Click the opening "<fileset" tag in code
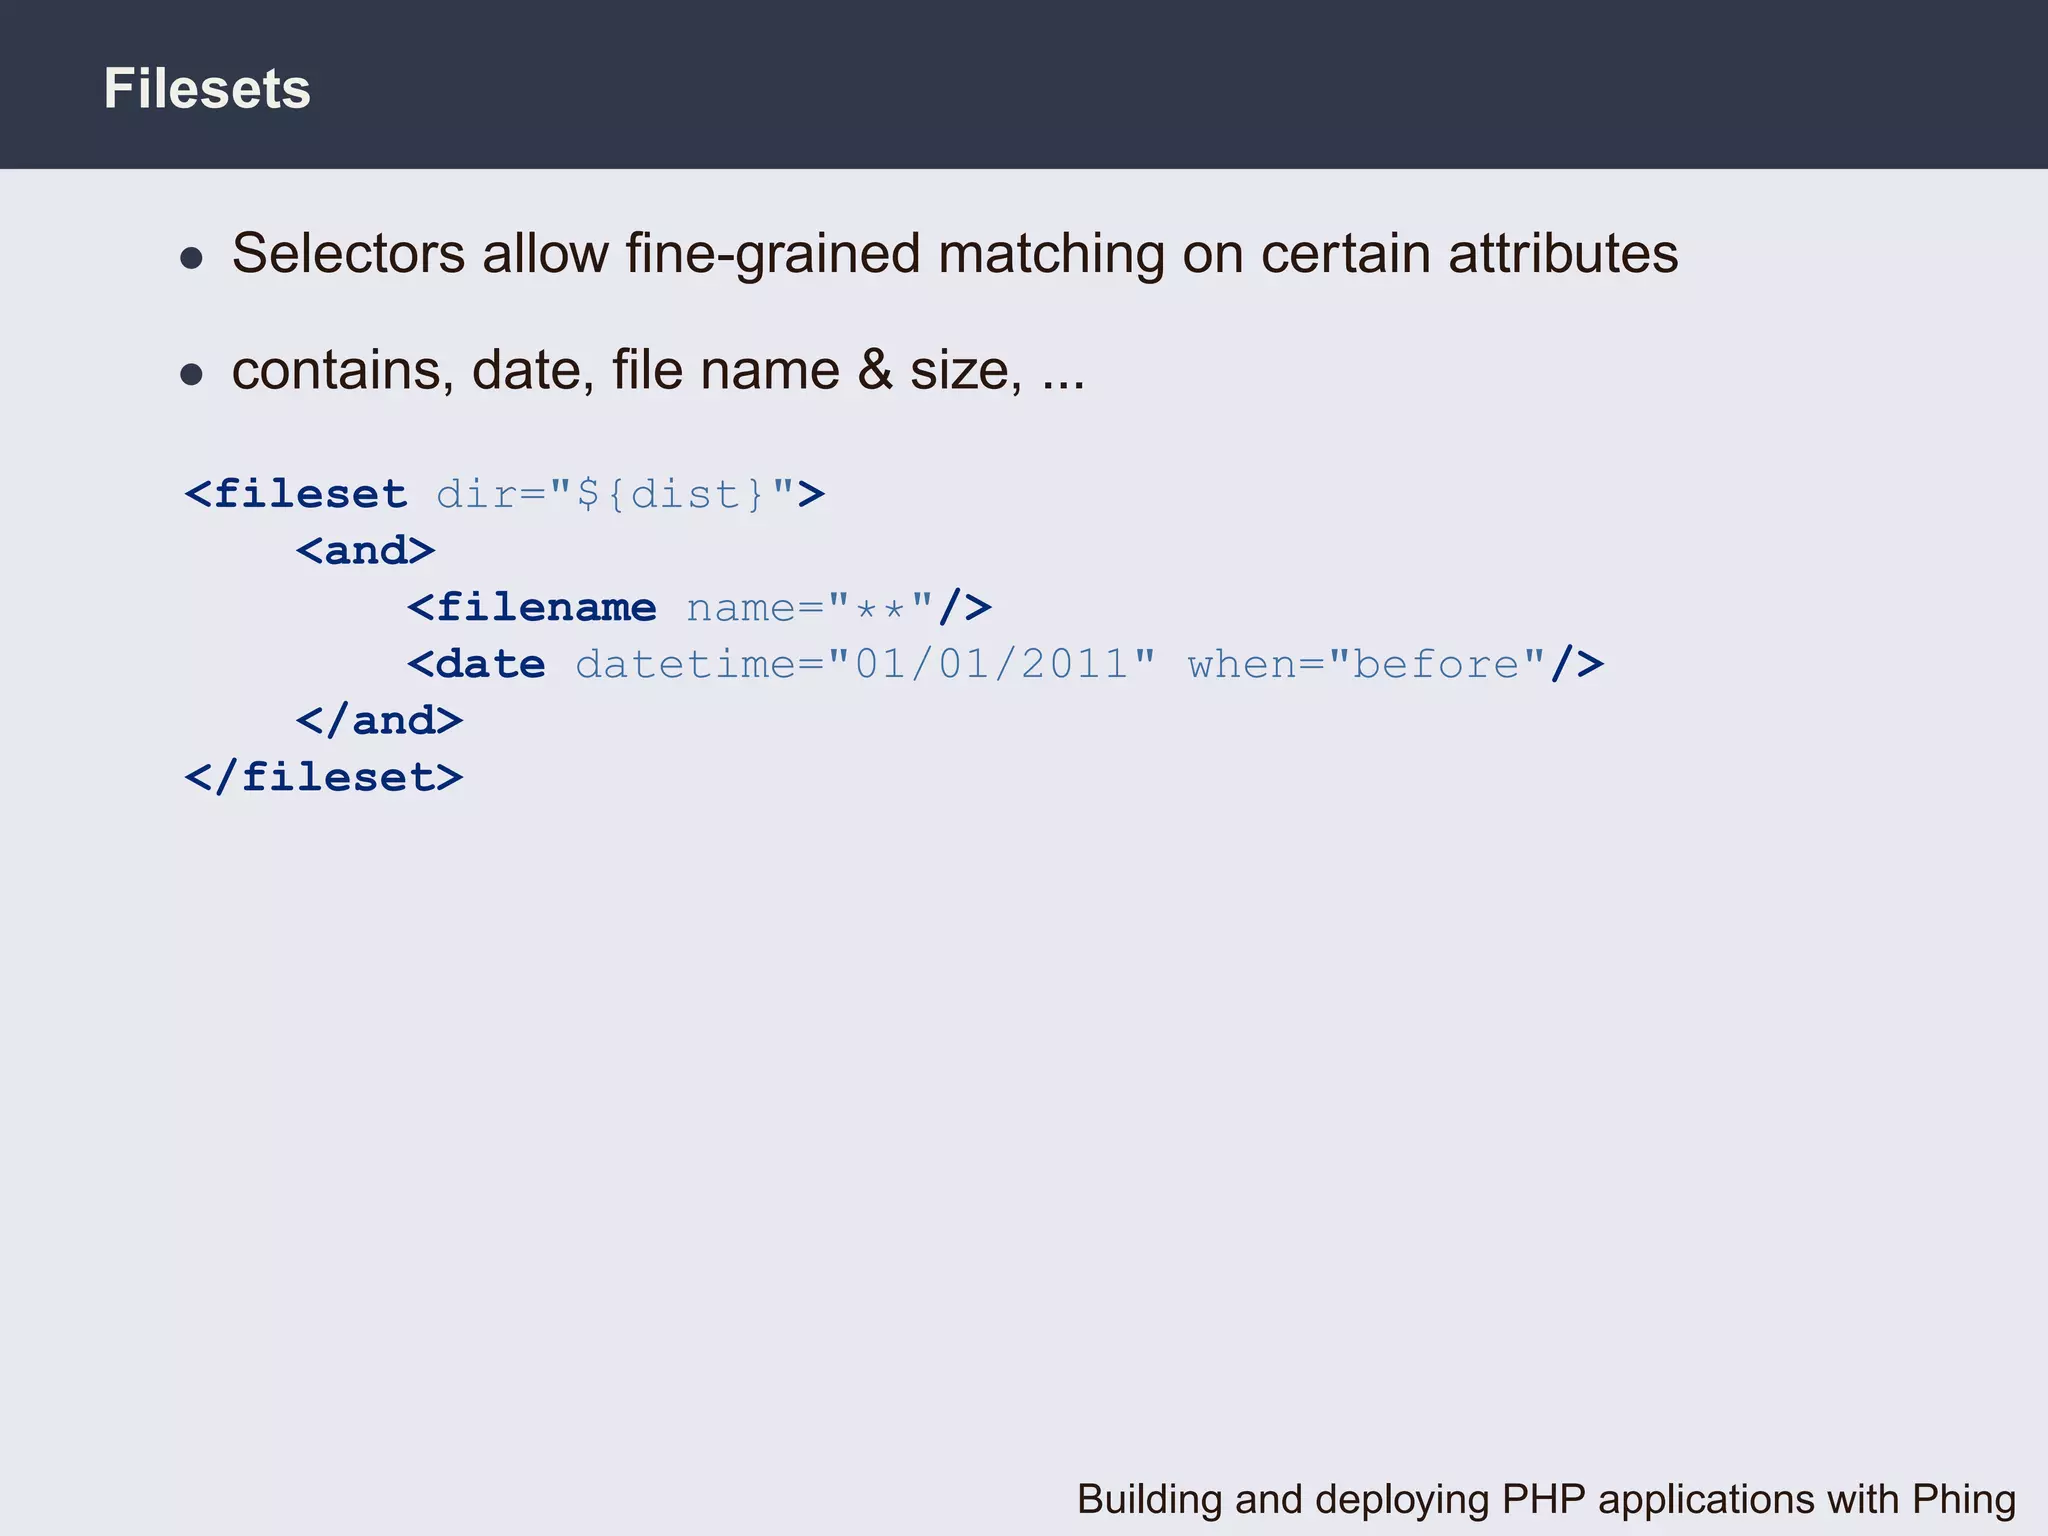Viewport: 2048px width, 1536px height. [296, 494]
